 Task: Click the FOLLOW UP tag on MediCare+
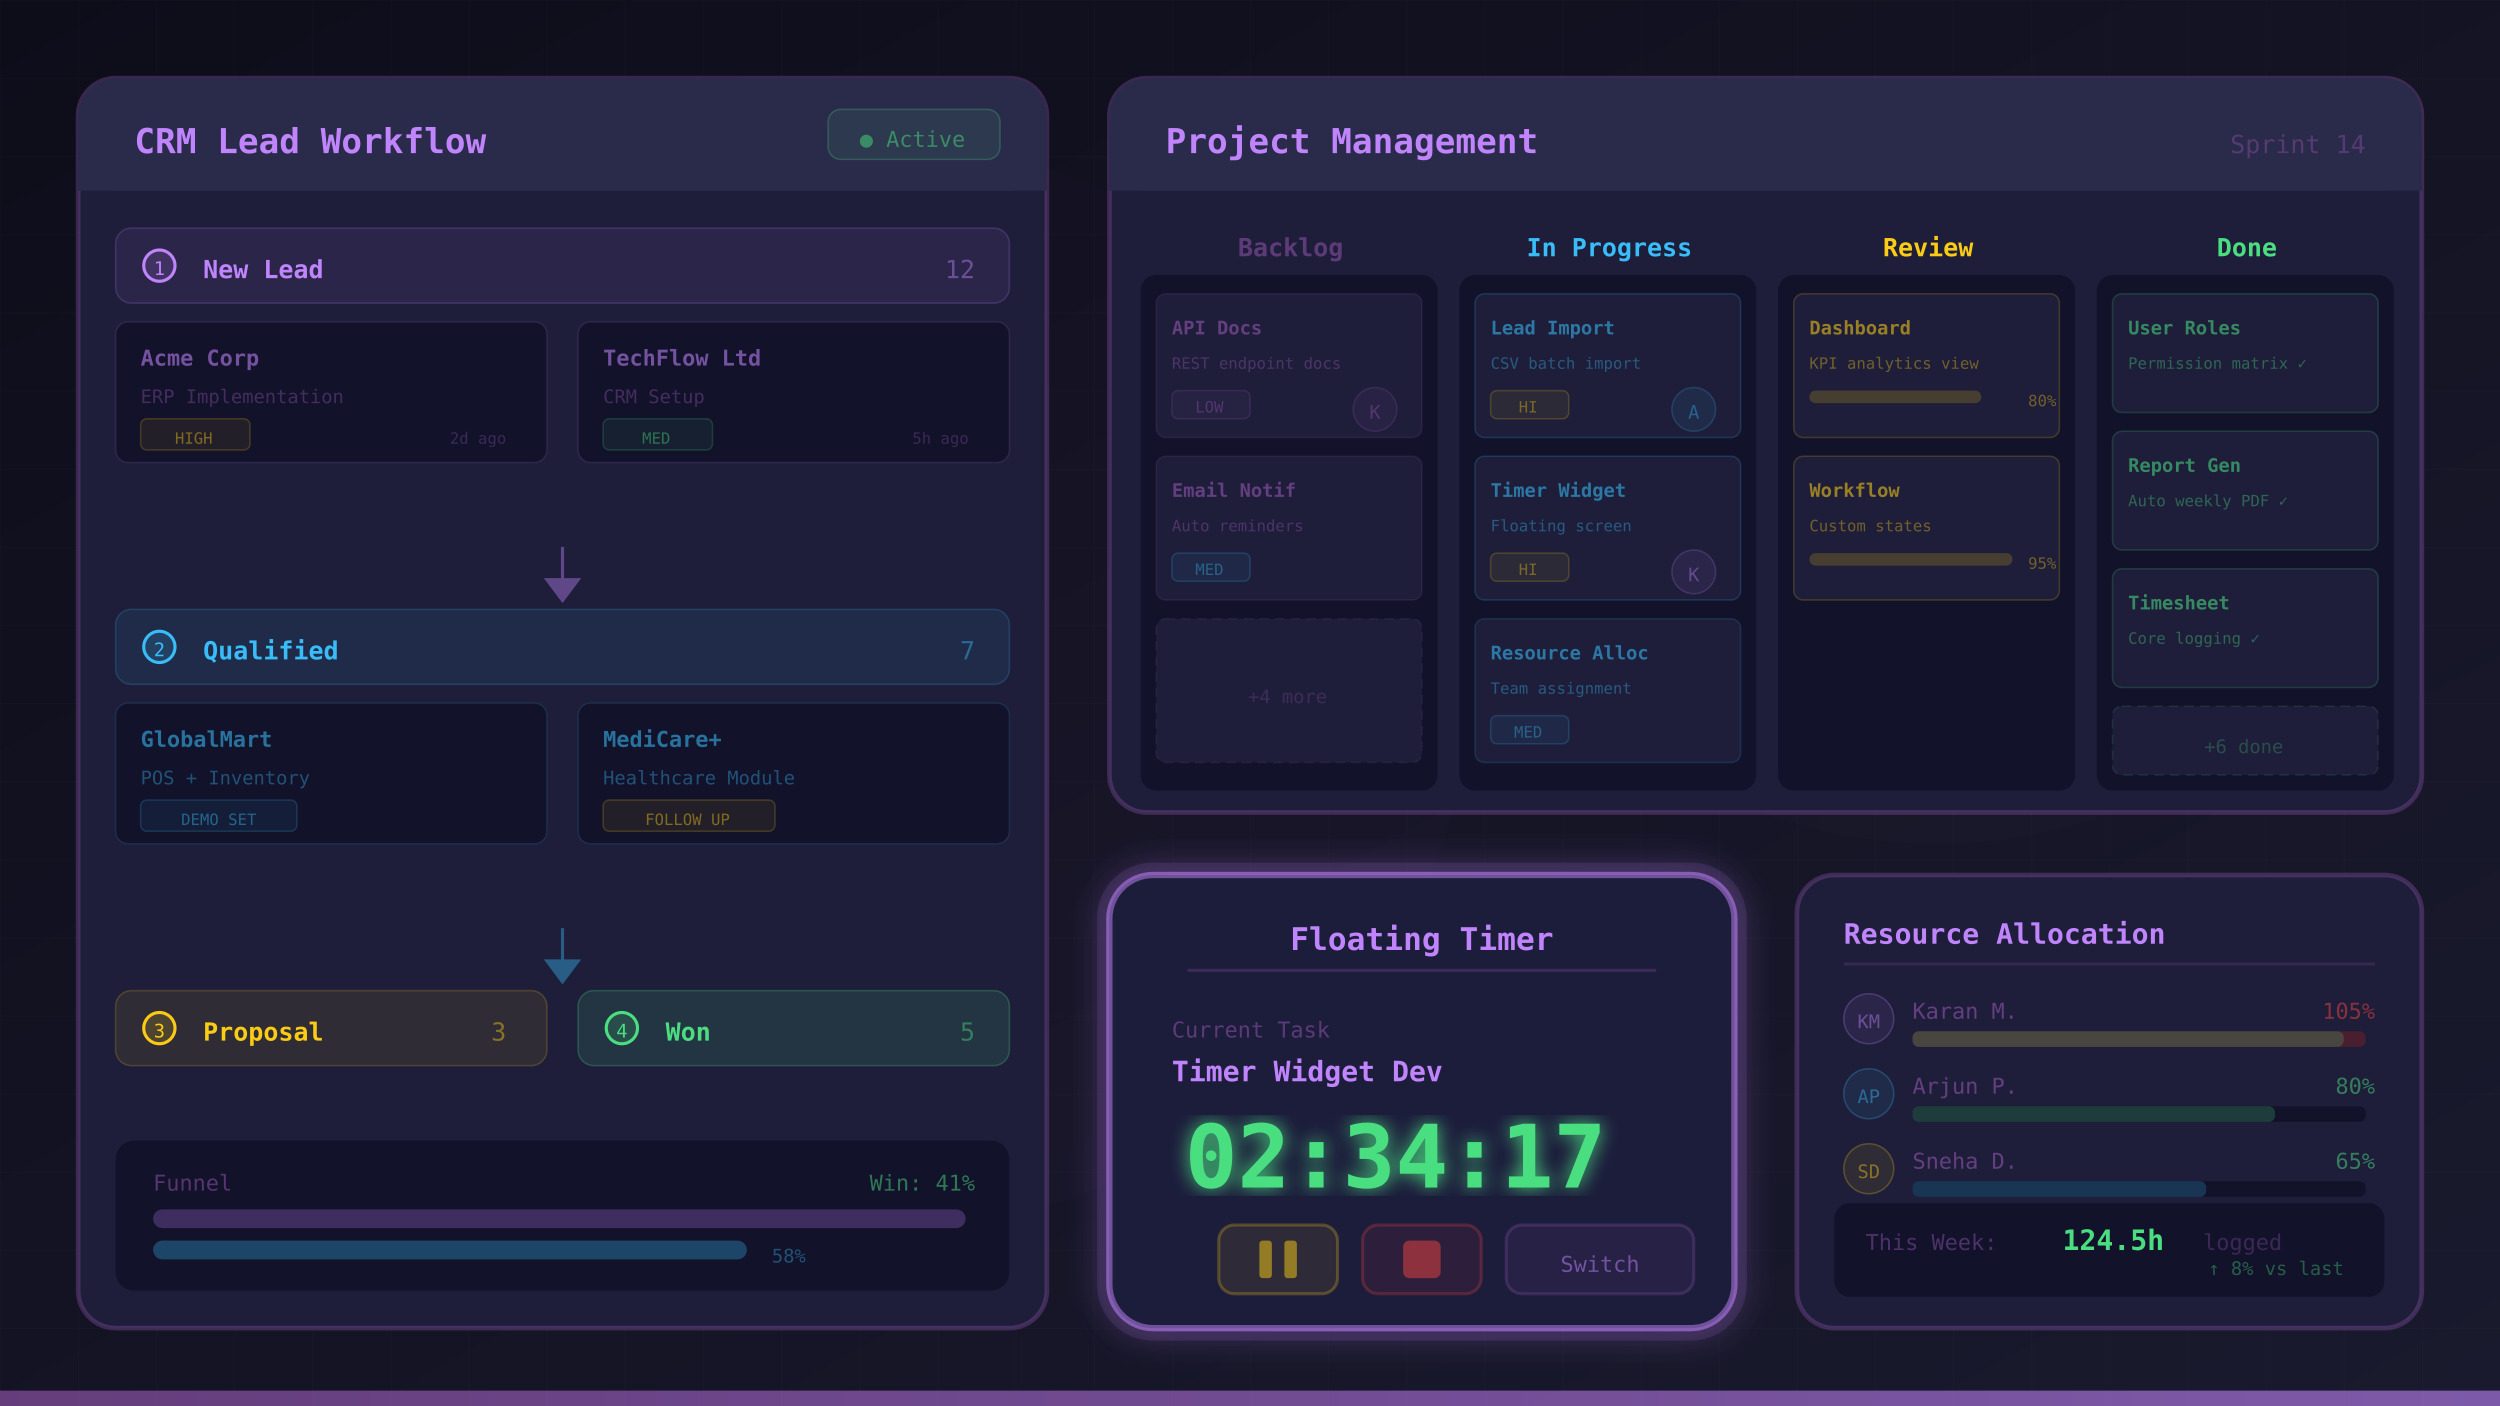(x=688, y=816)
